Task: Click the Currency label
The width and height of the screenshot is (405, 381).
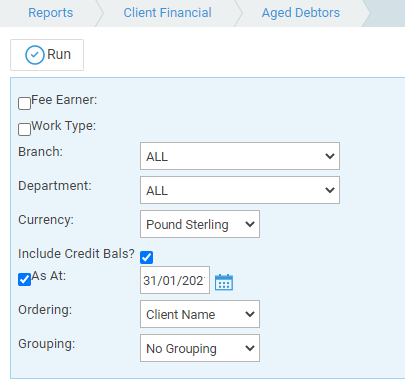Action: click(x=46, y=220)
